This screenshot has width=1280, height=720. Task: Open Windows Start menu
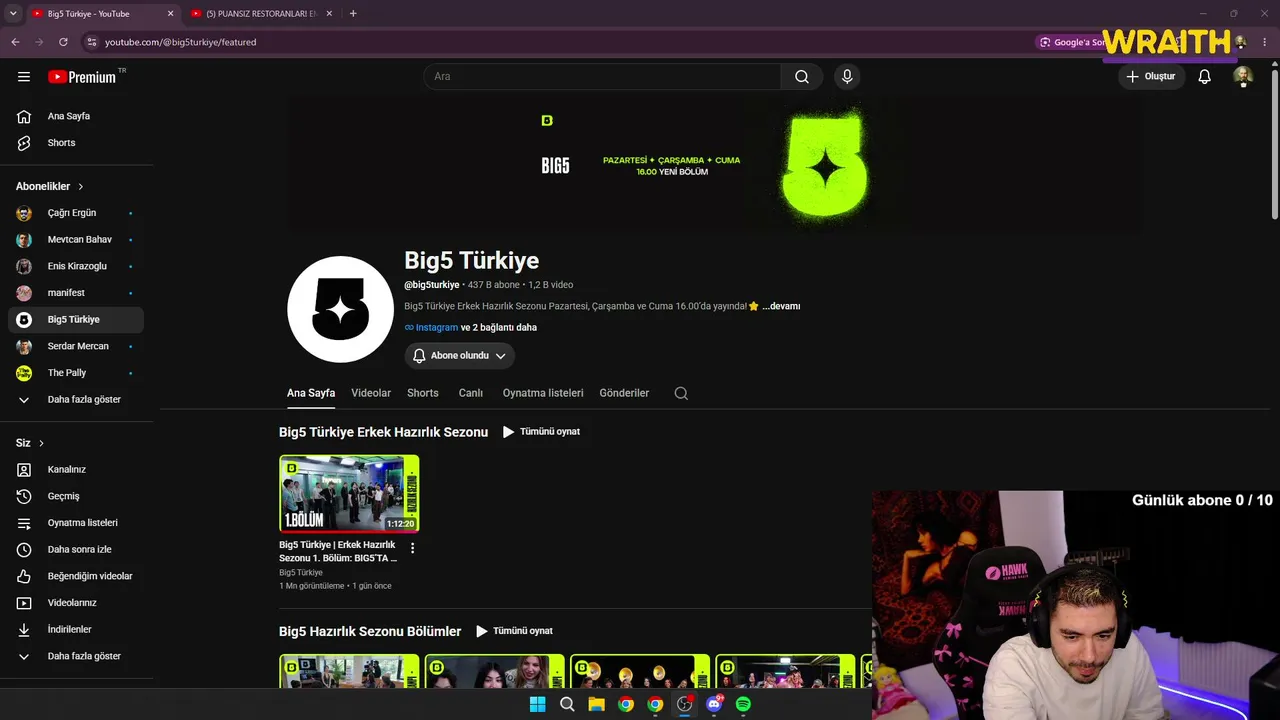pos(537,704)
